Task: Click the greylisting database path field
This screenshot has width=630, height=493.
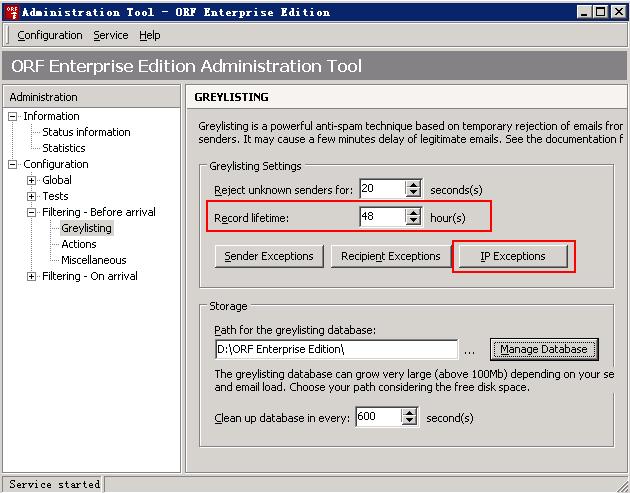Action: (335, 349)
